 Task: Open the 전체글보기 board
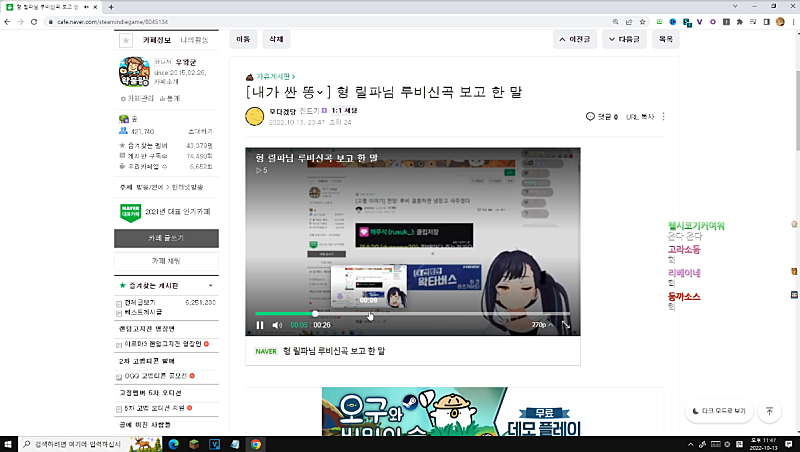click(x=140, y=303)
